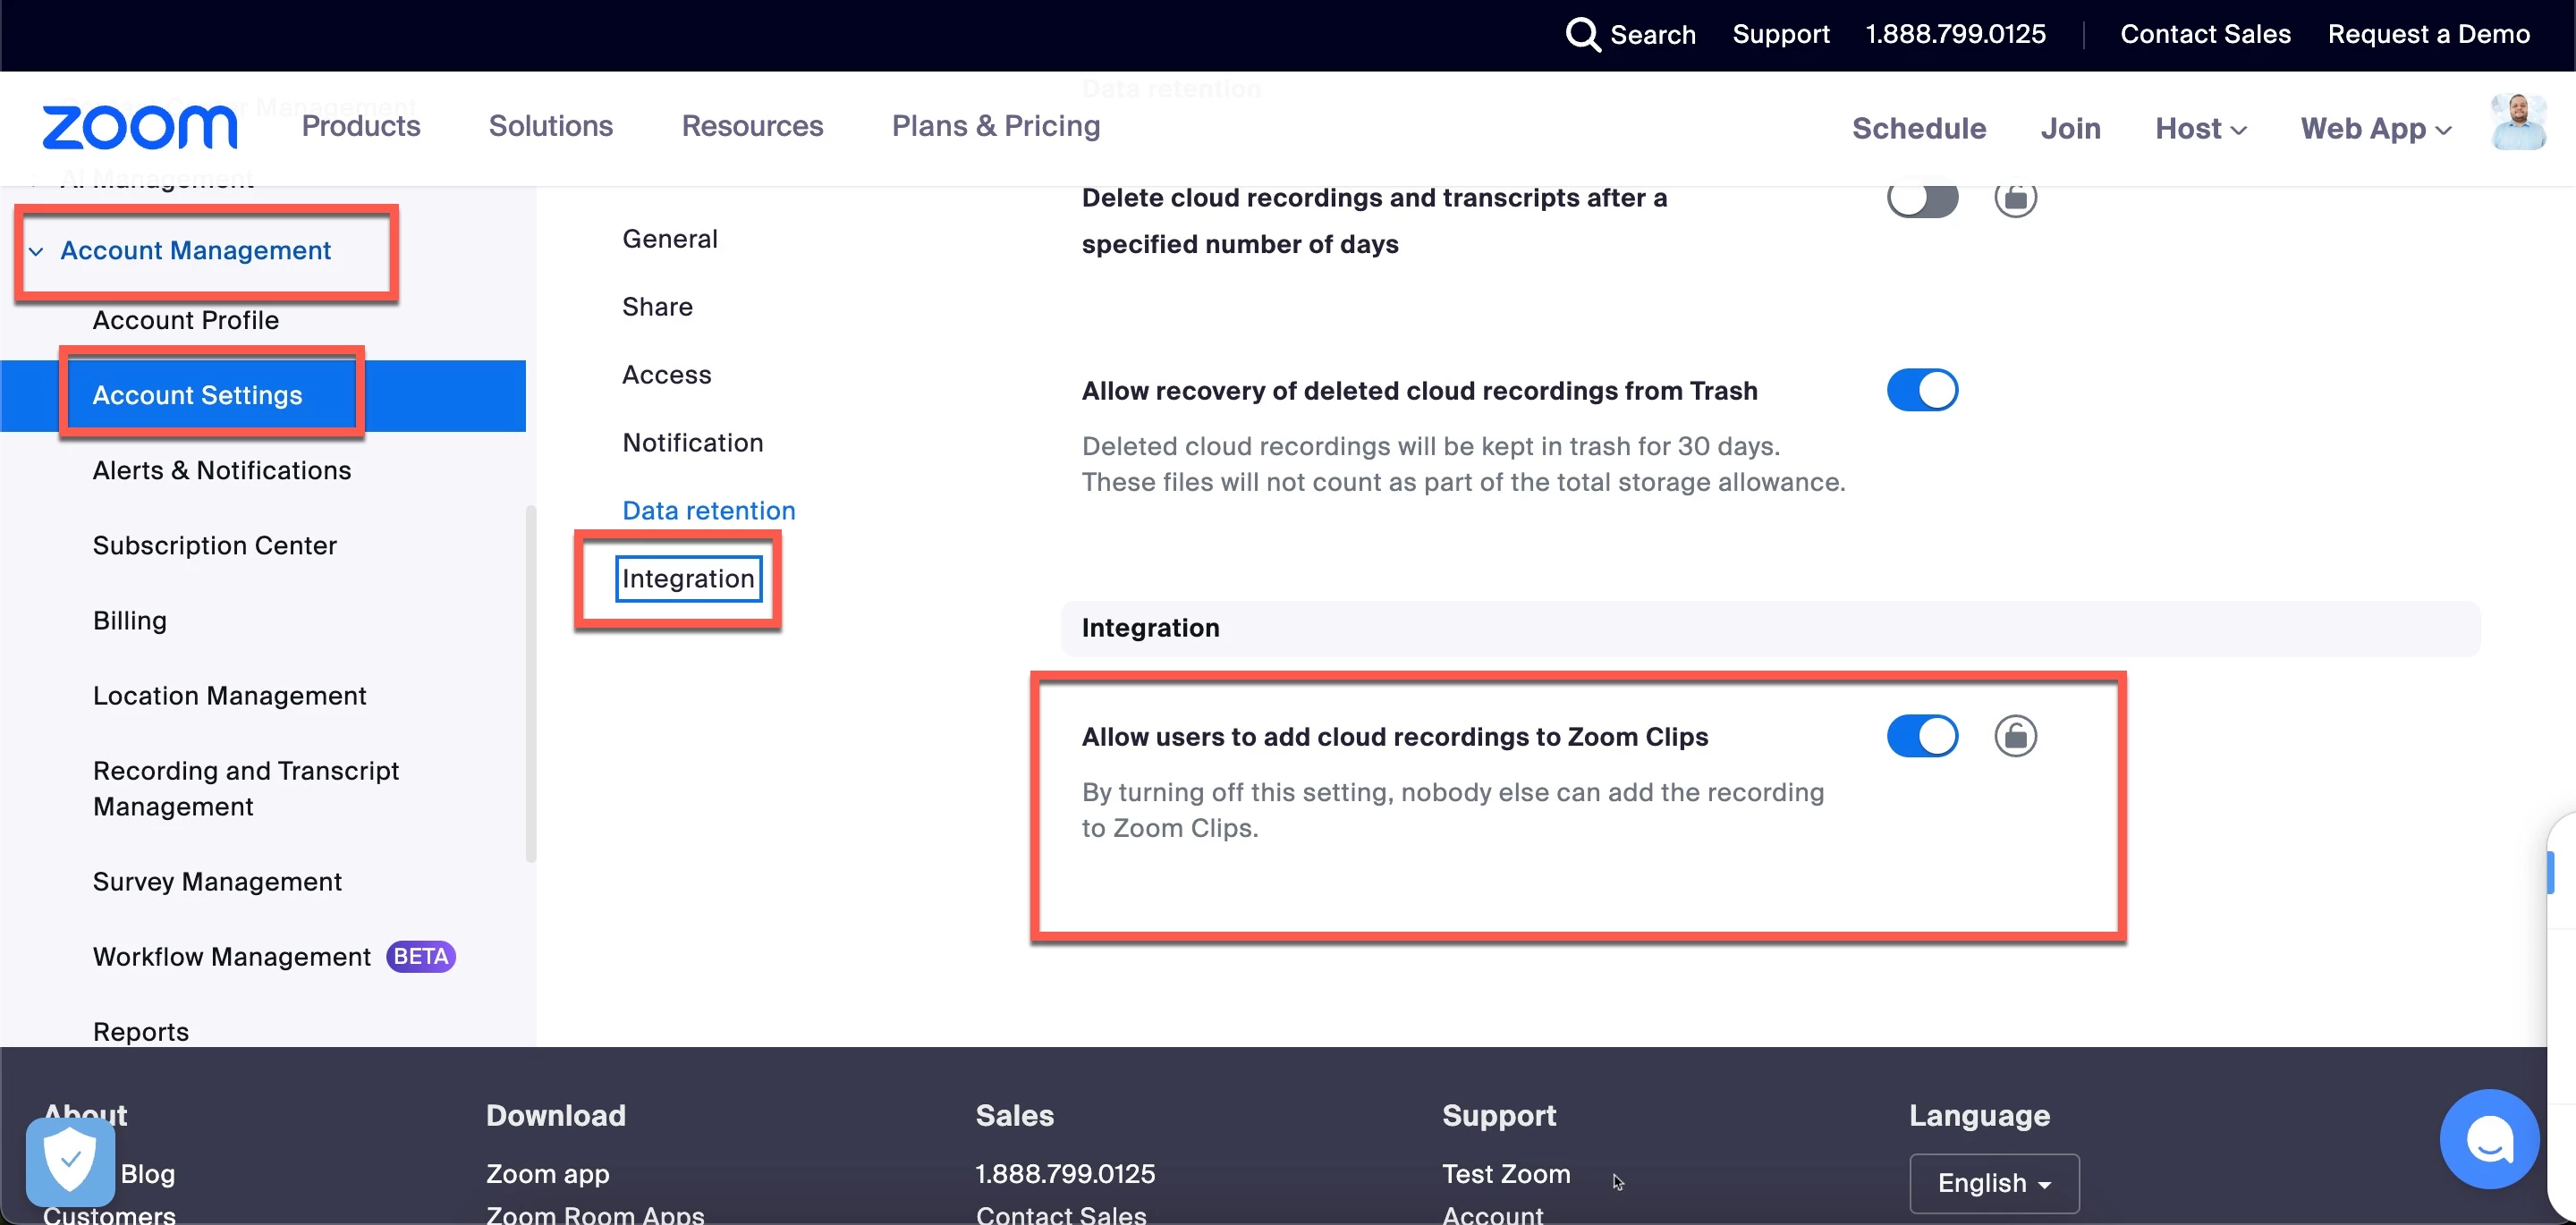Open the Web App dropdown

[x=2375, y=129]
